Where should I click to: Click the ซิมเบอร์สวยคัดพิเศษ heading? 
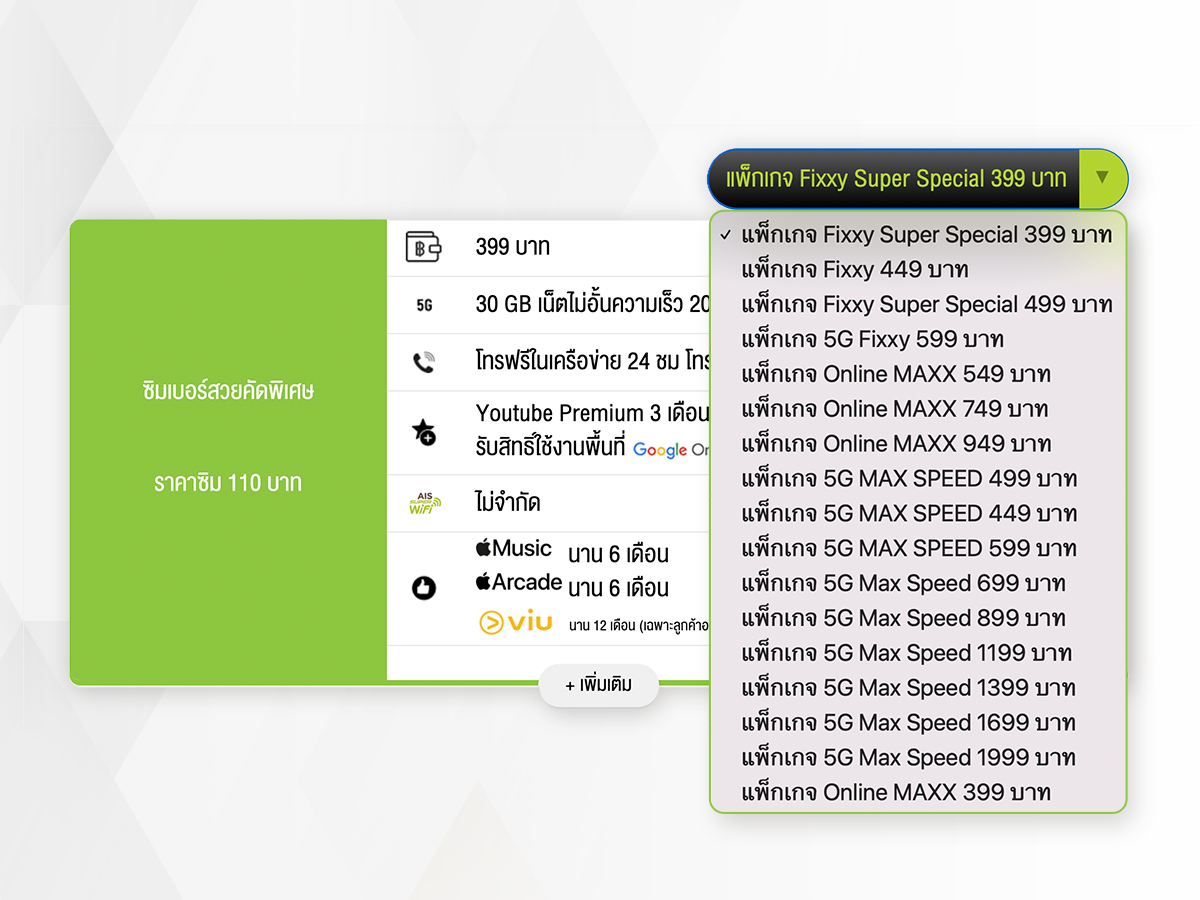[x=228, y=391]
